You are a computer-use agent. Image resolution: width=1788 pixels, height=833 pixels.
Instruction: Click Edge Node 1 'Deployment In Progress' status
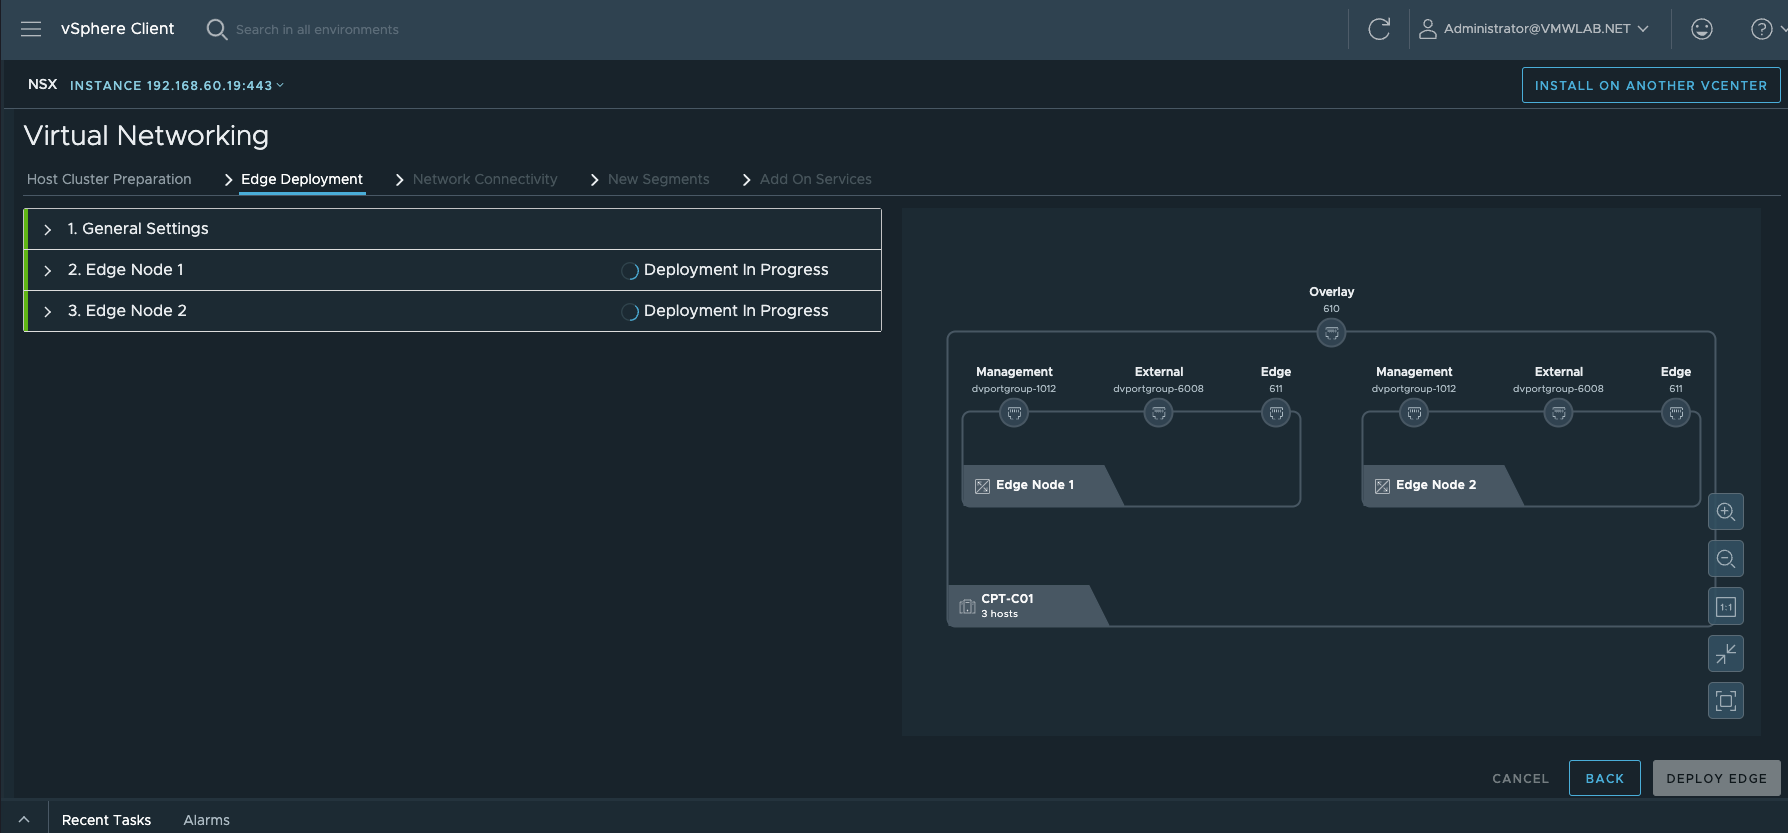736,270
